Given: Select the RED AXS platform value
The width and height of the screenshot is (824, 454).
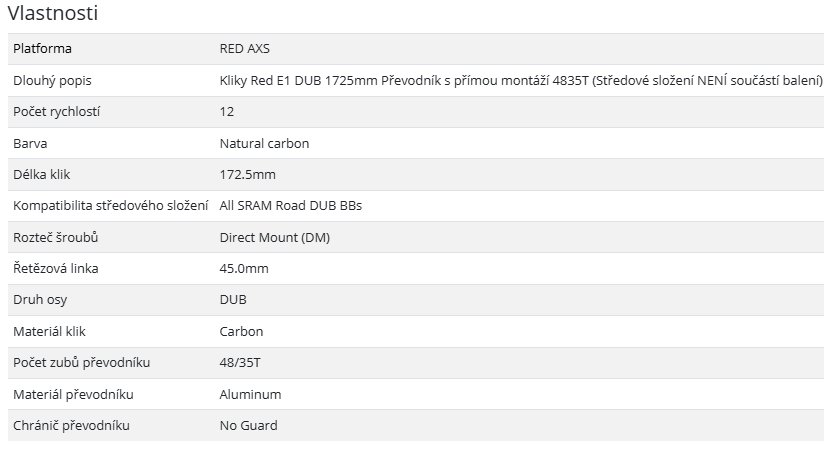Looking at the screenshot, I should pos(244,49).
